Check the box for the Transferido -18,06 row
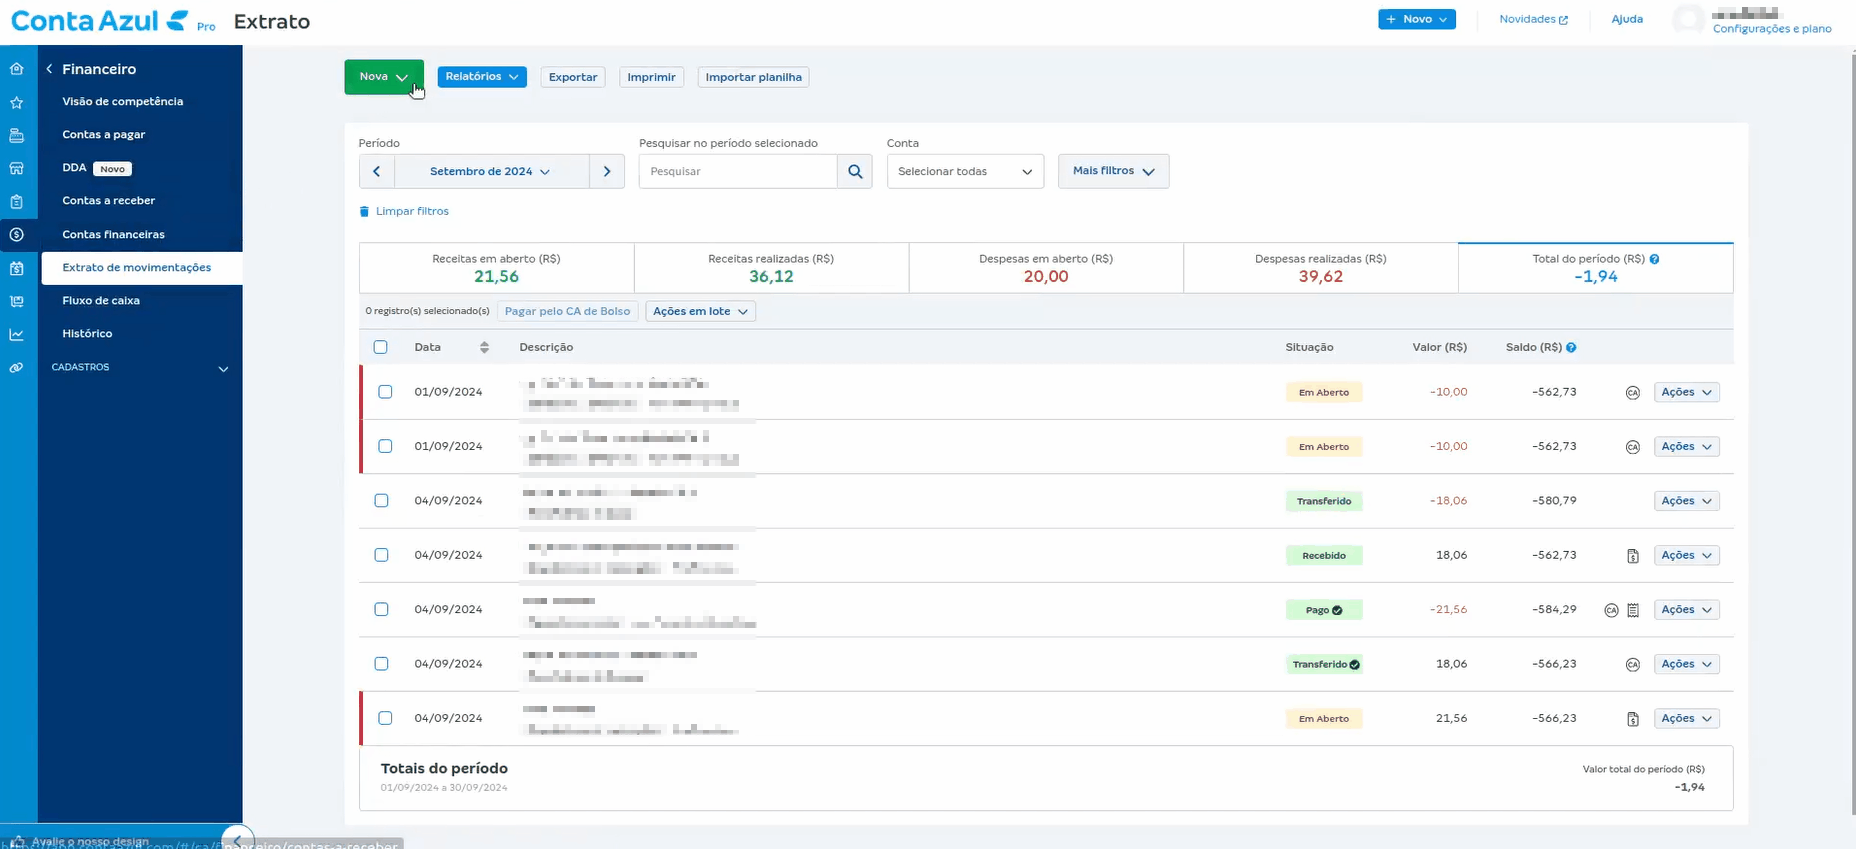The width and height of the screenshot is (1856, 849). coord(381,501)
